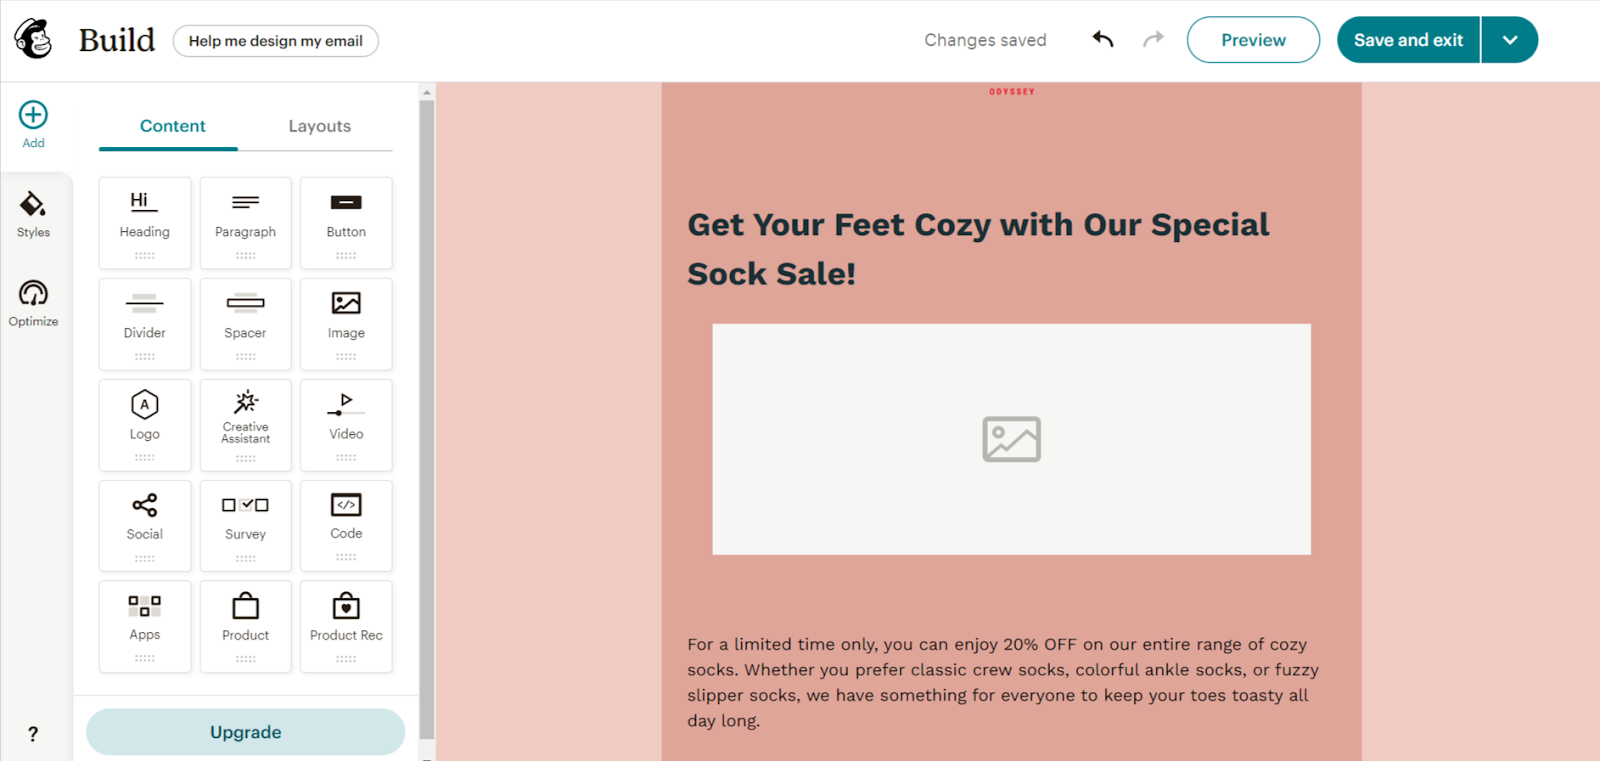Select the Image content block
The height and width of the screenshot is (761, 1600).
coord(346,324)
